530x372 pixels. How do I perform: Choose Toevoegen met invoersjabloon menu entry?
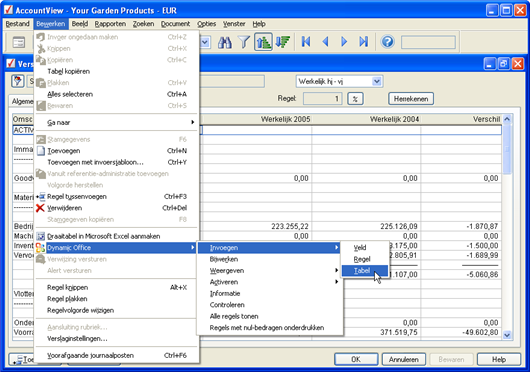tap(117, 162)
